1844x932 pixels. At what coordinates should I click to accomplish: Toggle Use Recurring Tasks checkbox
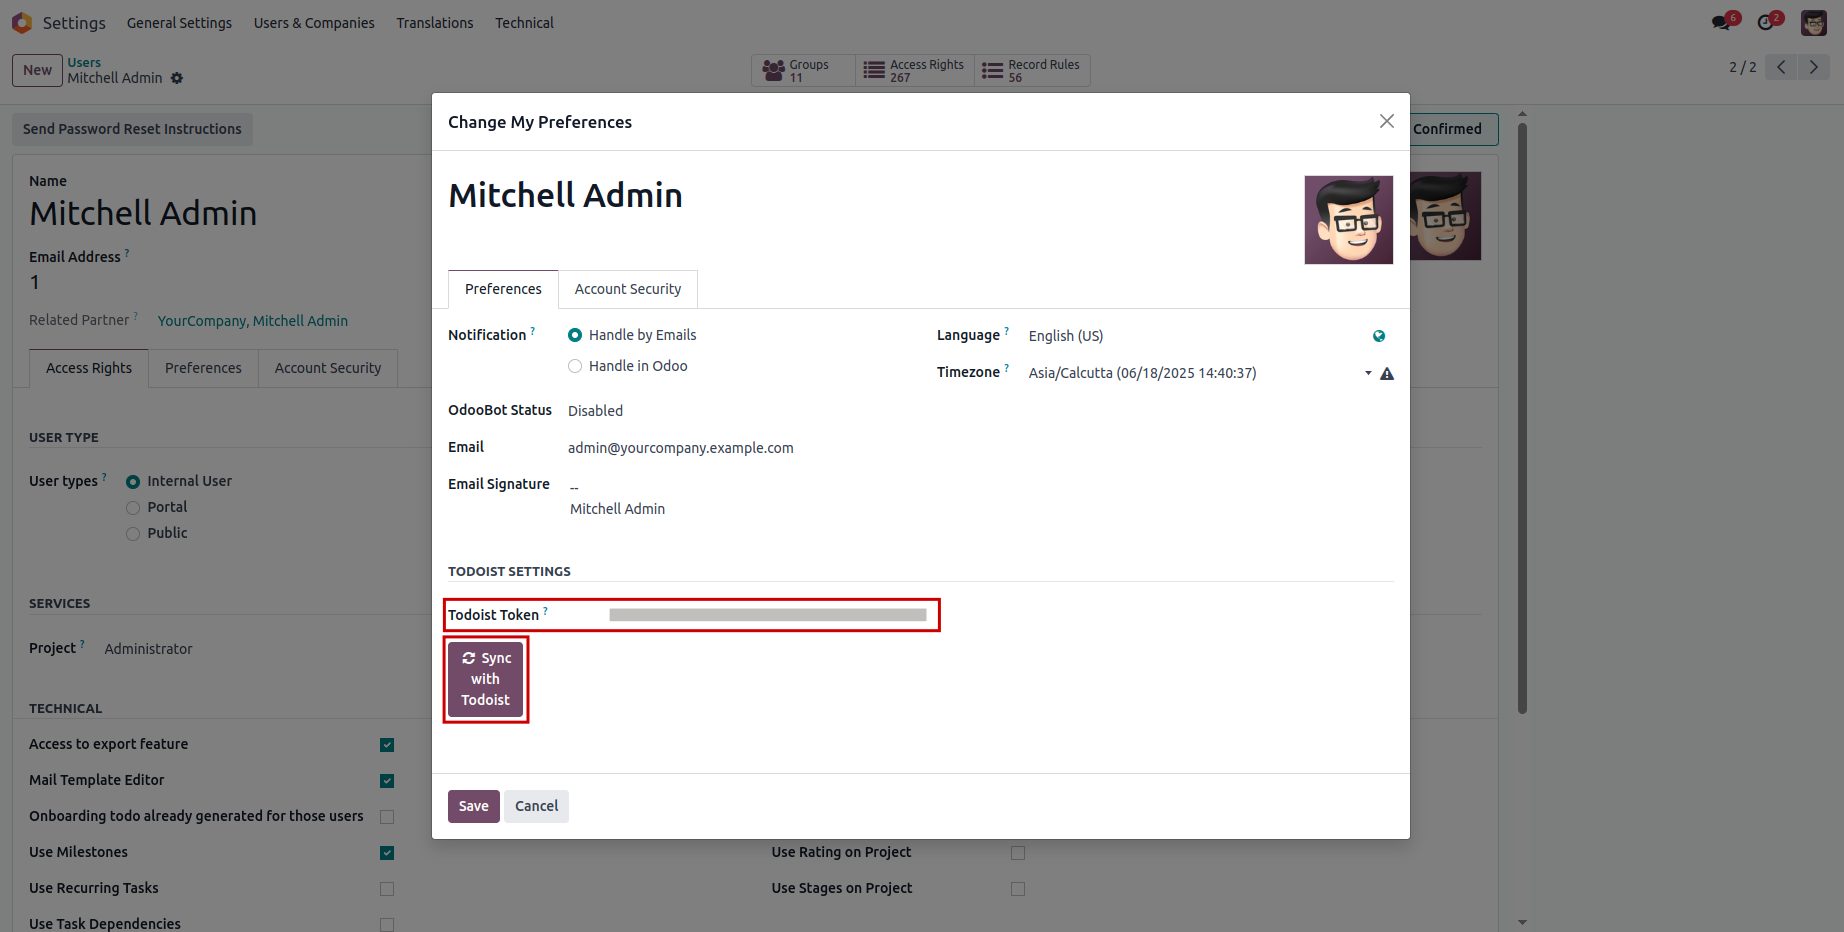pyautogui.click(x=387, y=889)
